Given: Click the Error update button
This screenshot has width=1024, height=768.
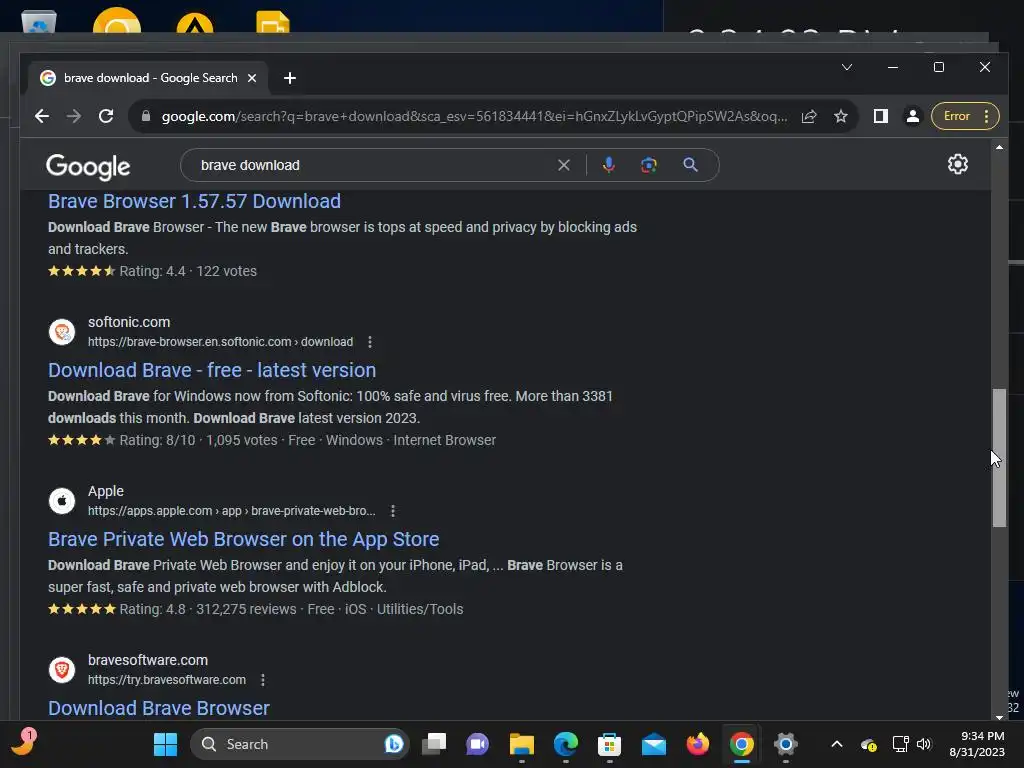Looking at the screenshot, I should 965,116.
